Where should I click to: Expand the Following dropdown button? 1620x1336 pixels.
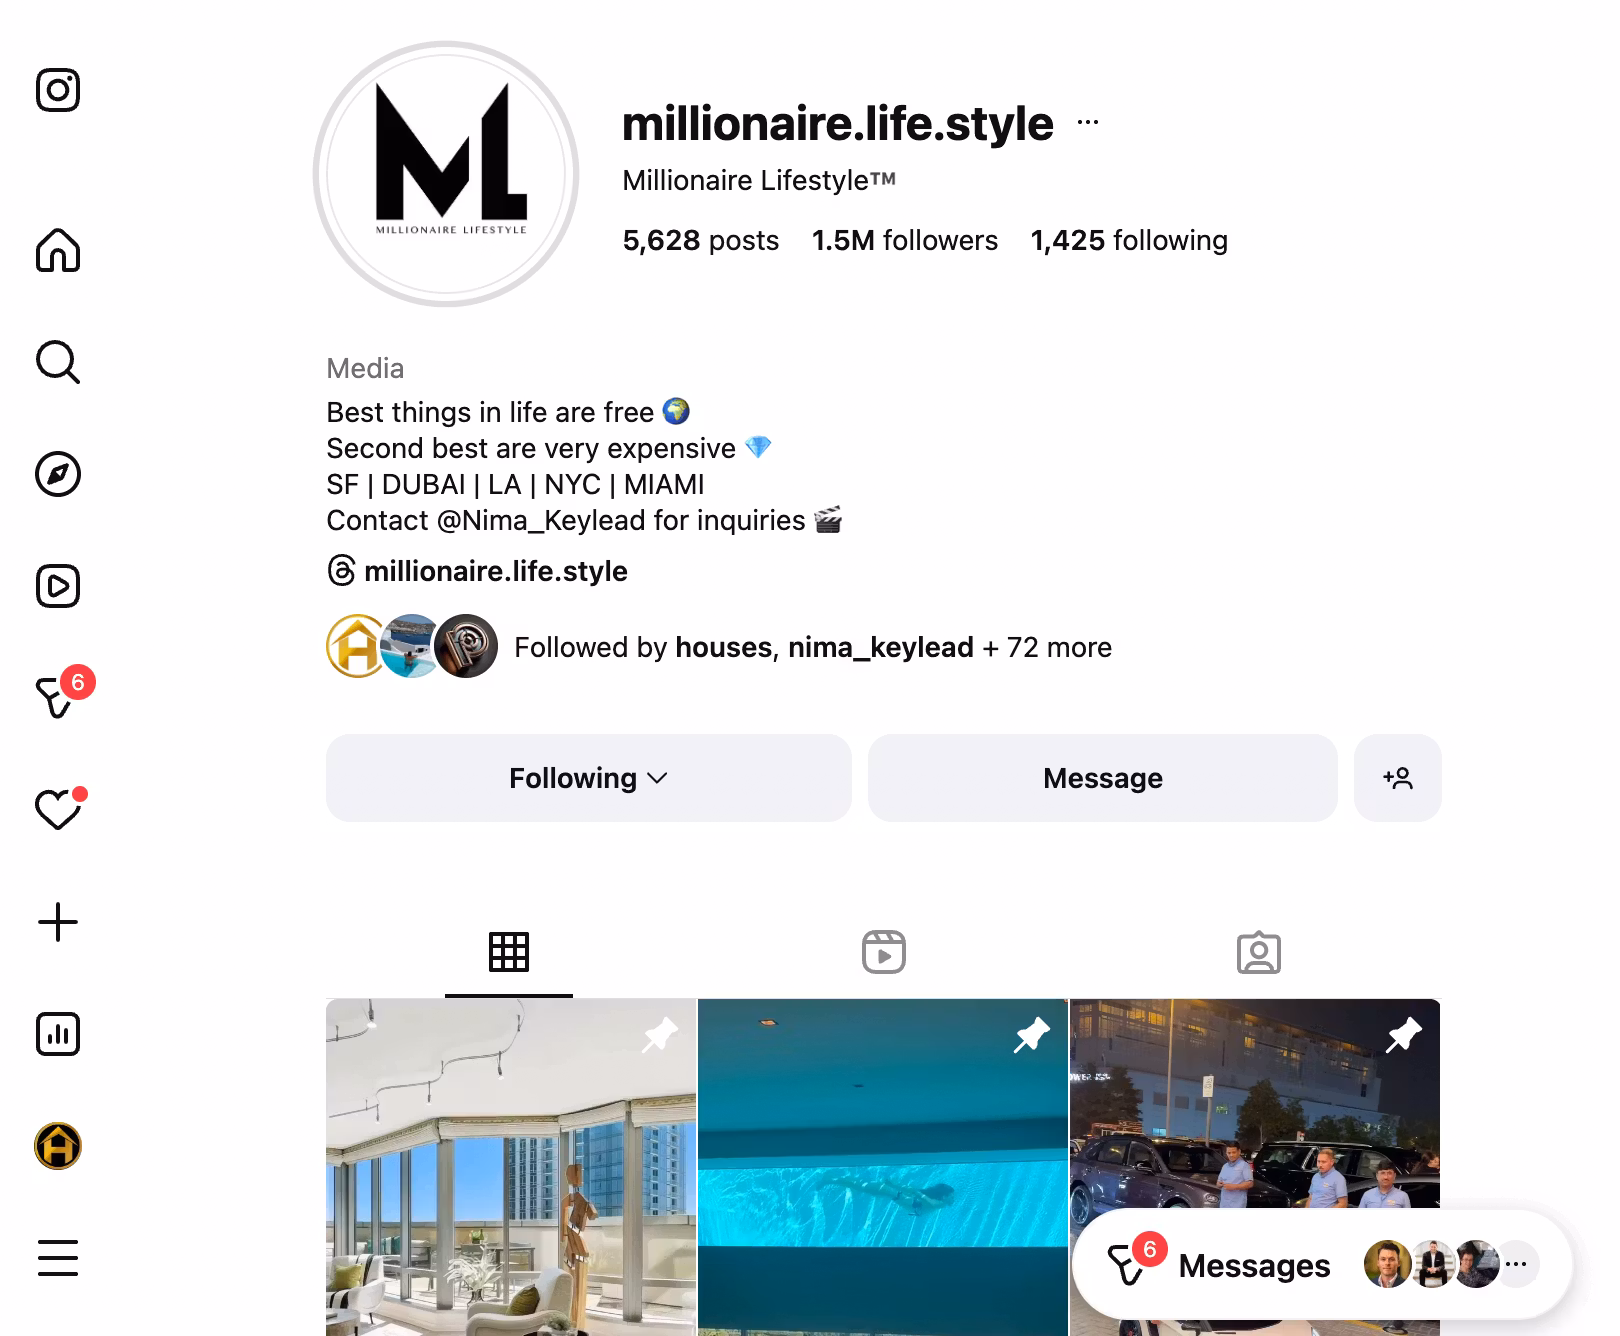tap(588, 778)
